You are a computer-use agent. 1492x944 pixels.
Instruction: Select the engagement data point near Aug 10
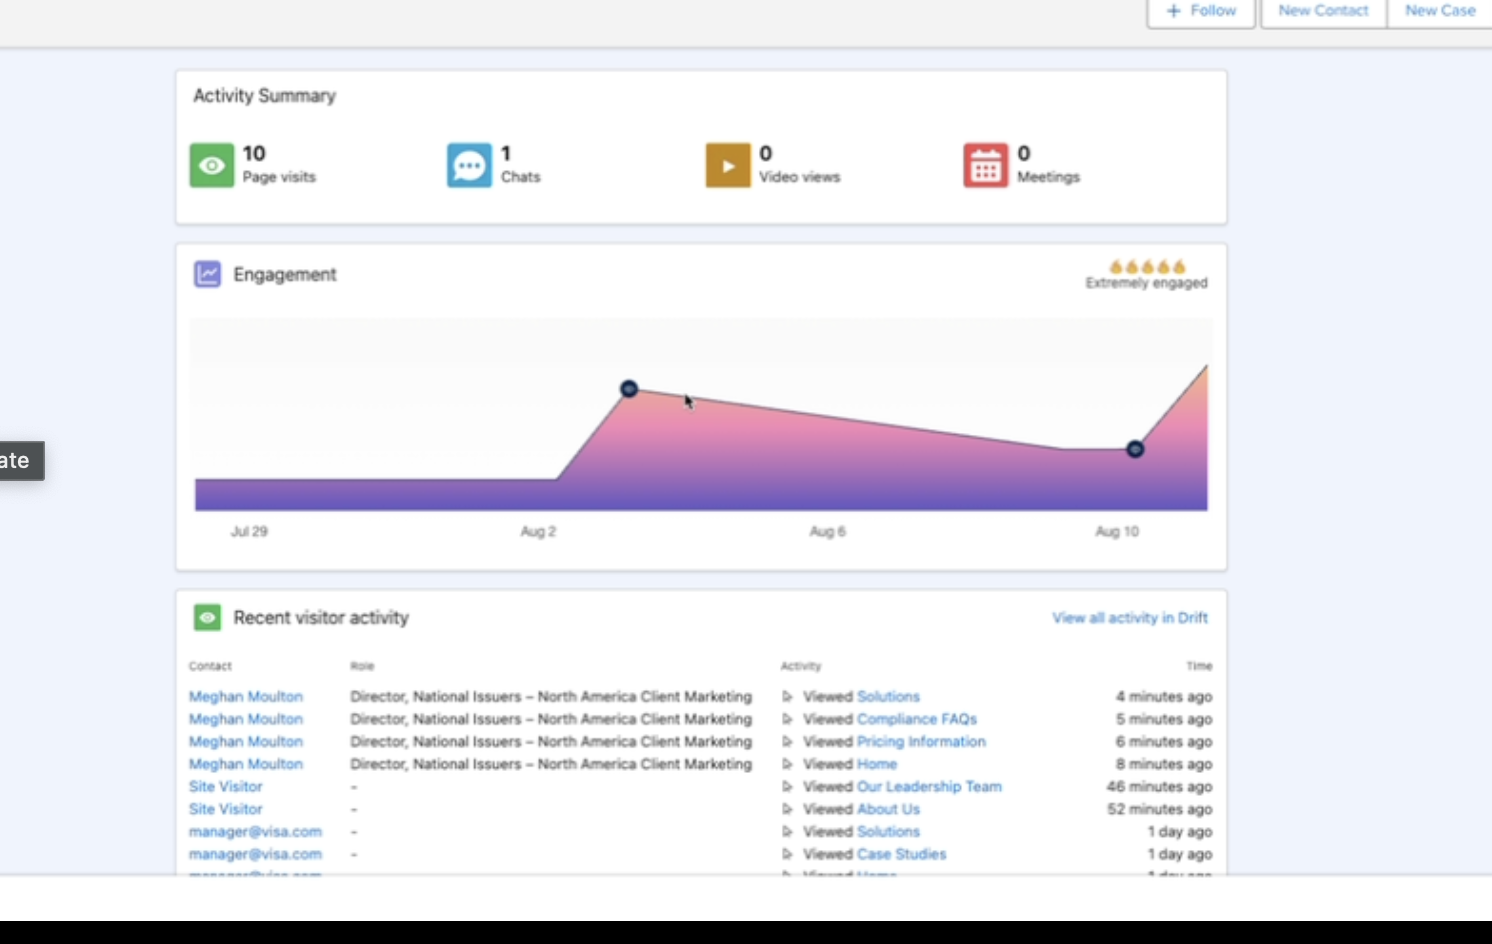click(1135, 449)
